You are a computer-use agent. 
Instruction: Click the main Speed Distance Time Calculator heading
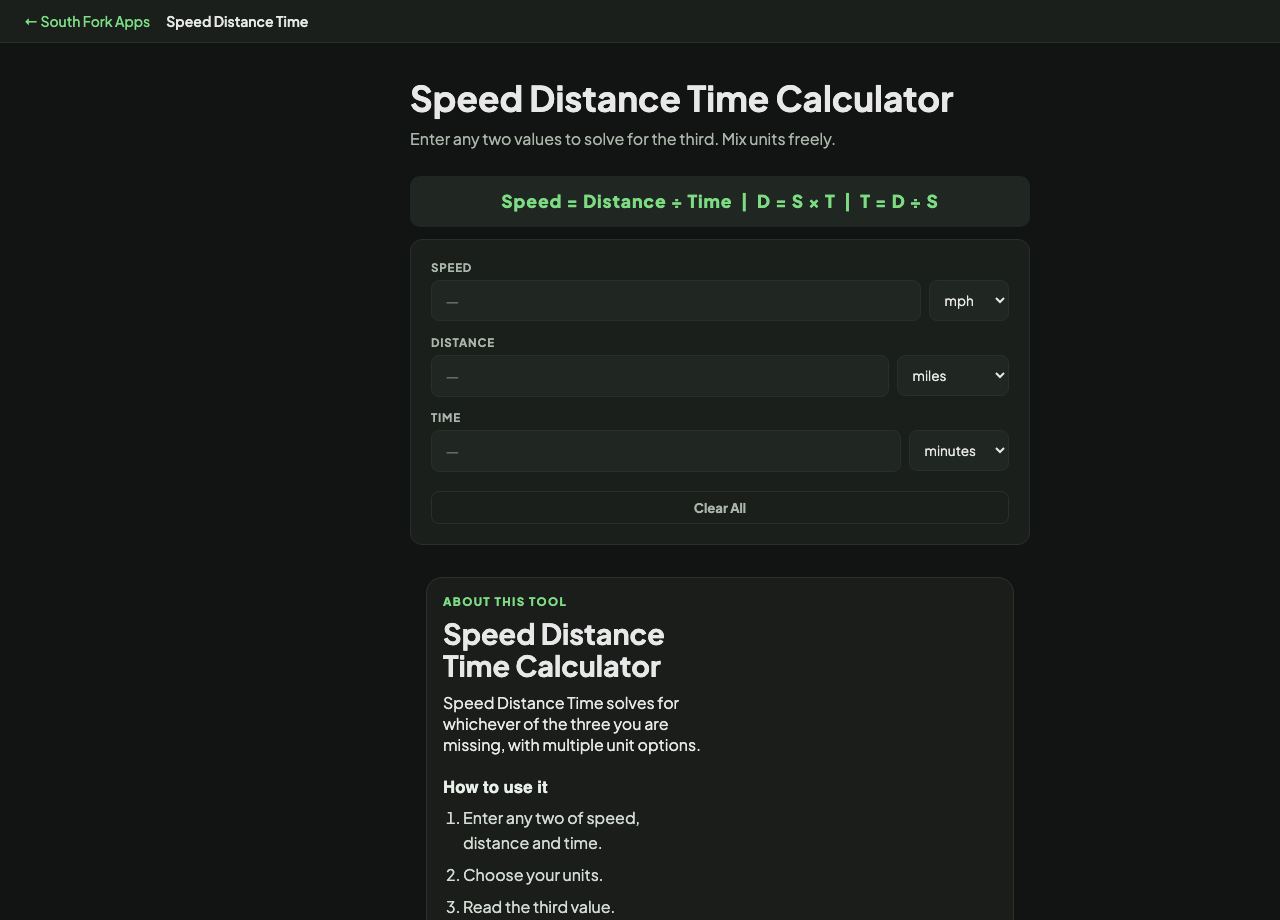point(681,99)
